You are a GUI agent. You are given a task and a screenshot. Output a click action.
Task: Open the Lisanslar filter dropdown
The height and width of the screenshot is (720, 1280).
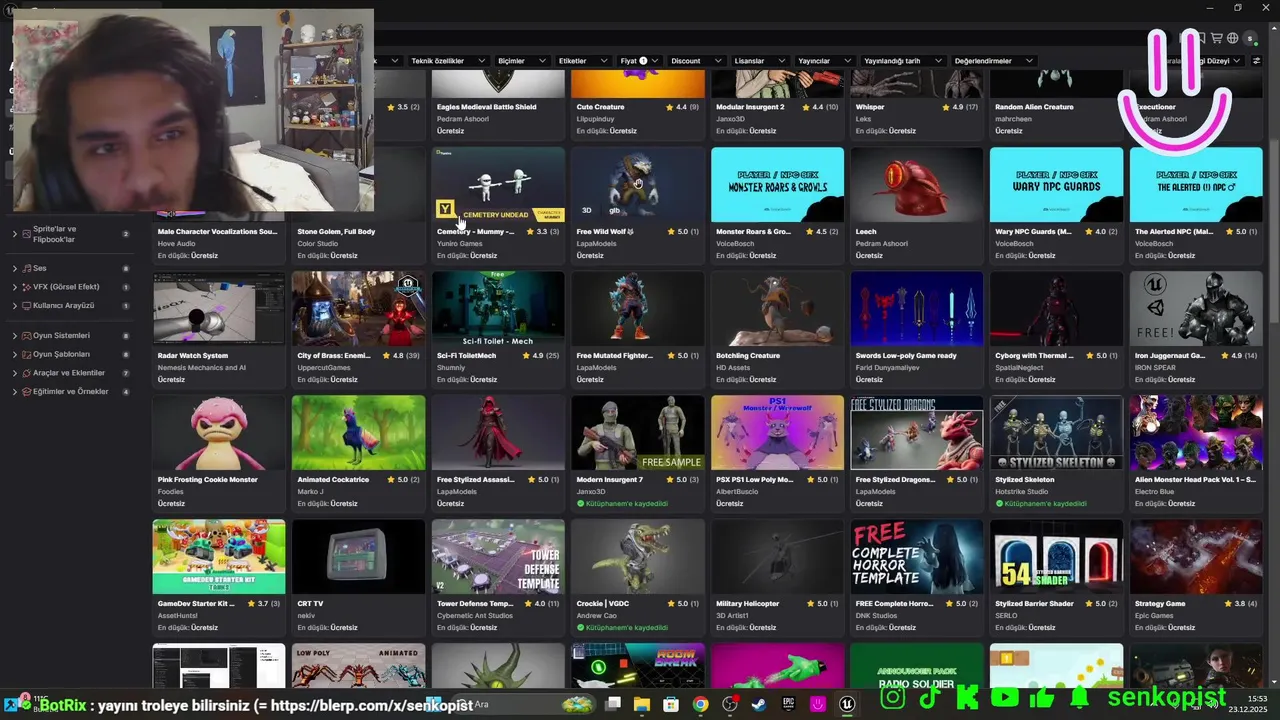click(x=759, y=61)
